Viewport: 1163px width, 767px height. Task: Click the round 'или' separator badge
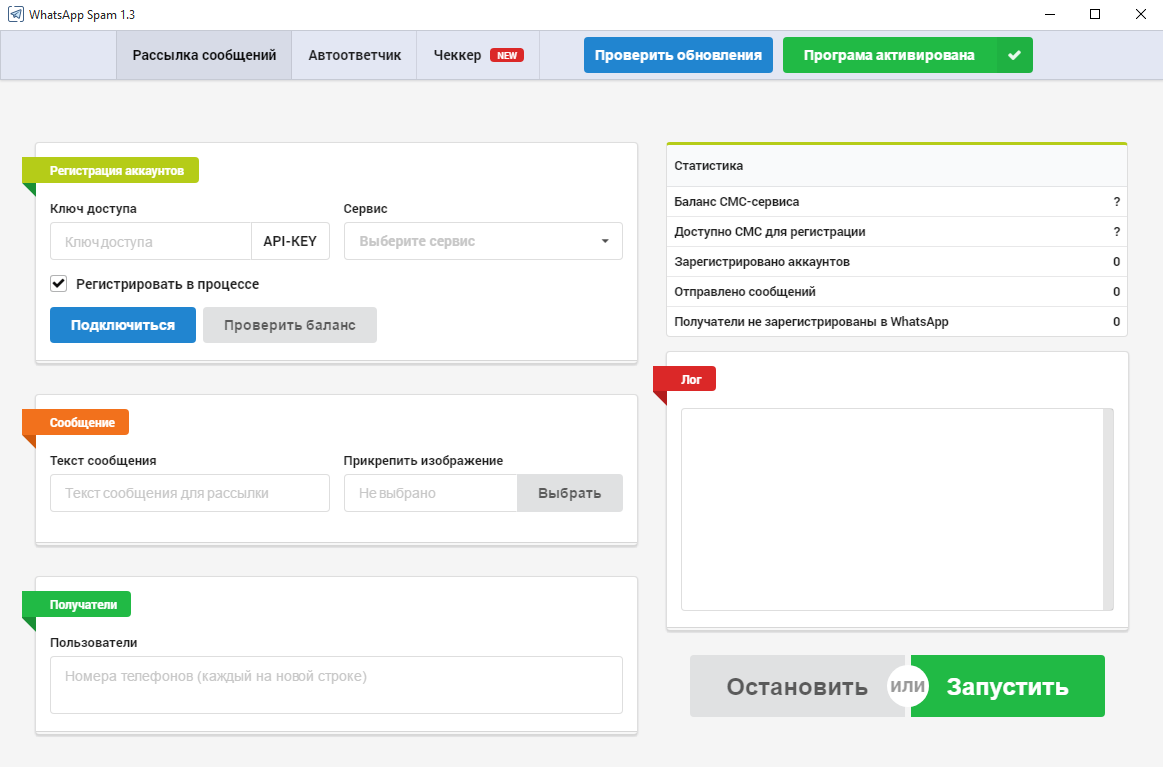pos(908,687)
